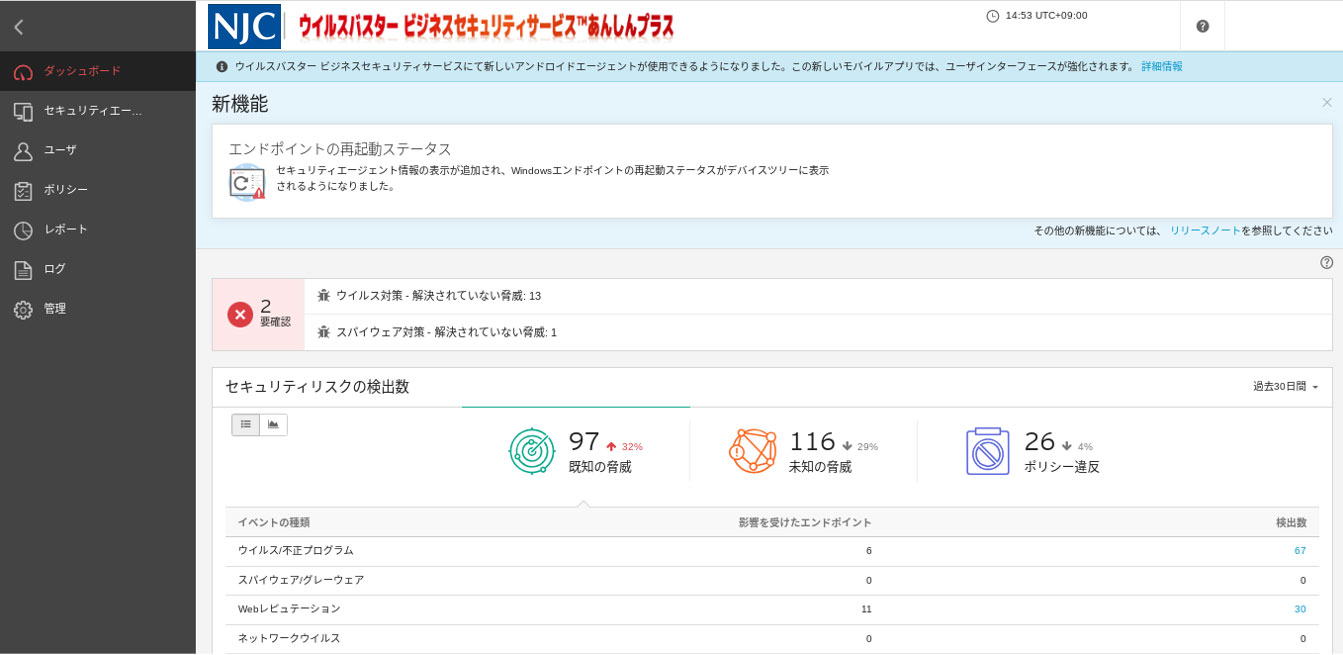
Task: Select the ポリシー違反 tab
Action: pos(1030,451)
